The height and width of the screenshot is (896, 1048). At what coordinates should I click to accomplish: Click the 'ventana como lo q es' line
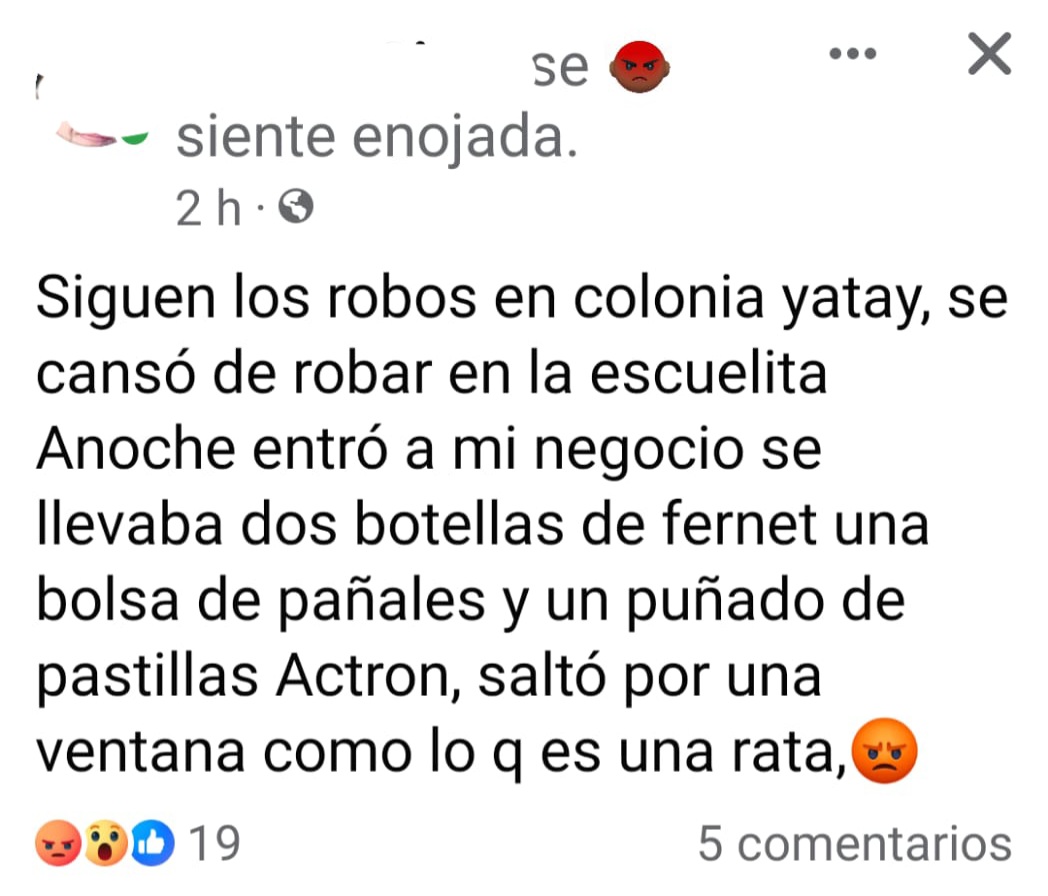318,753
